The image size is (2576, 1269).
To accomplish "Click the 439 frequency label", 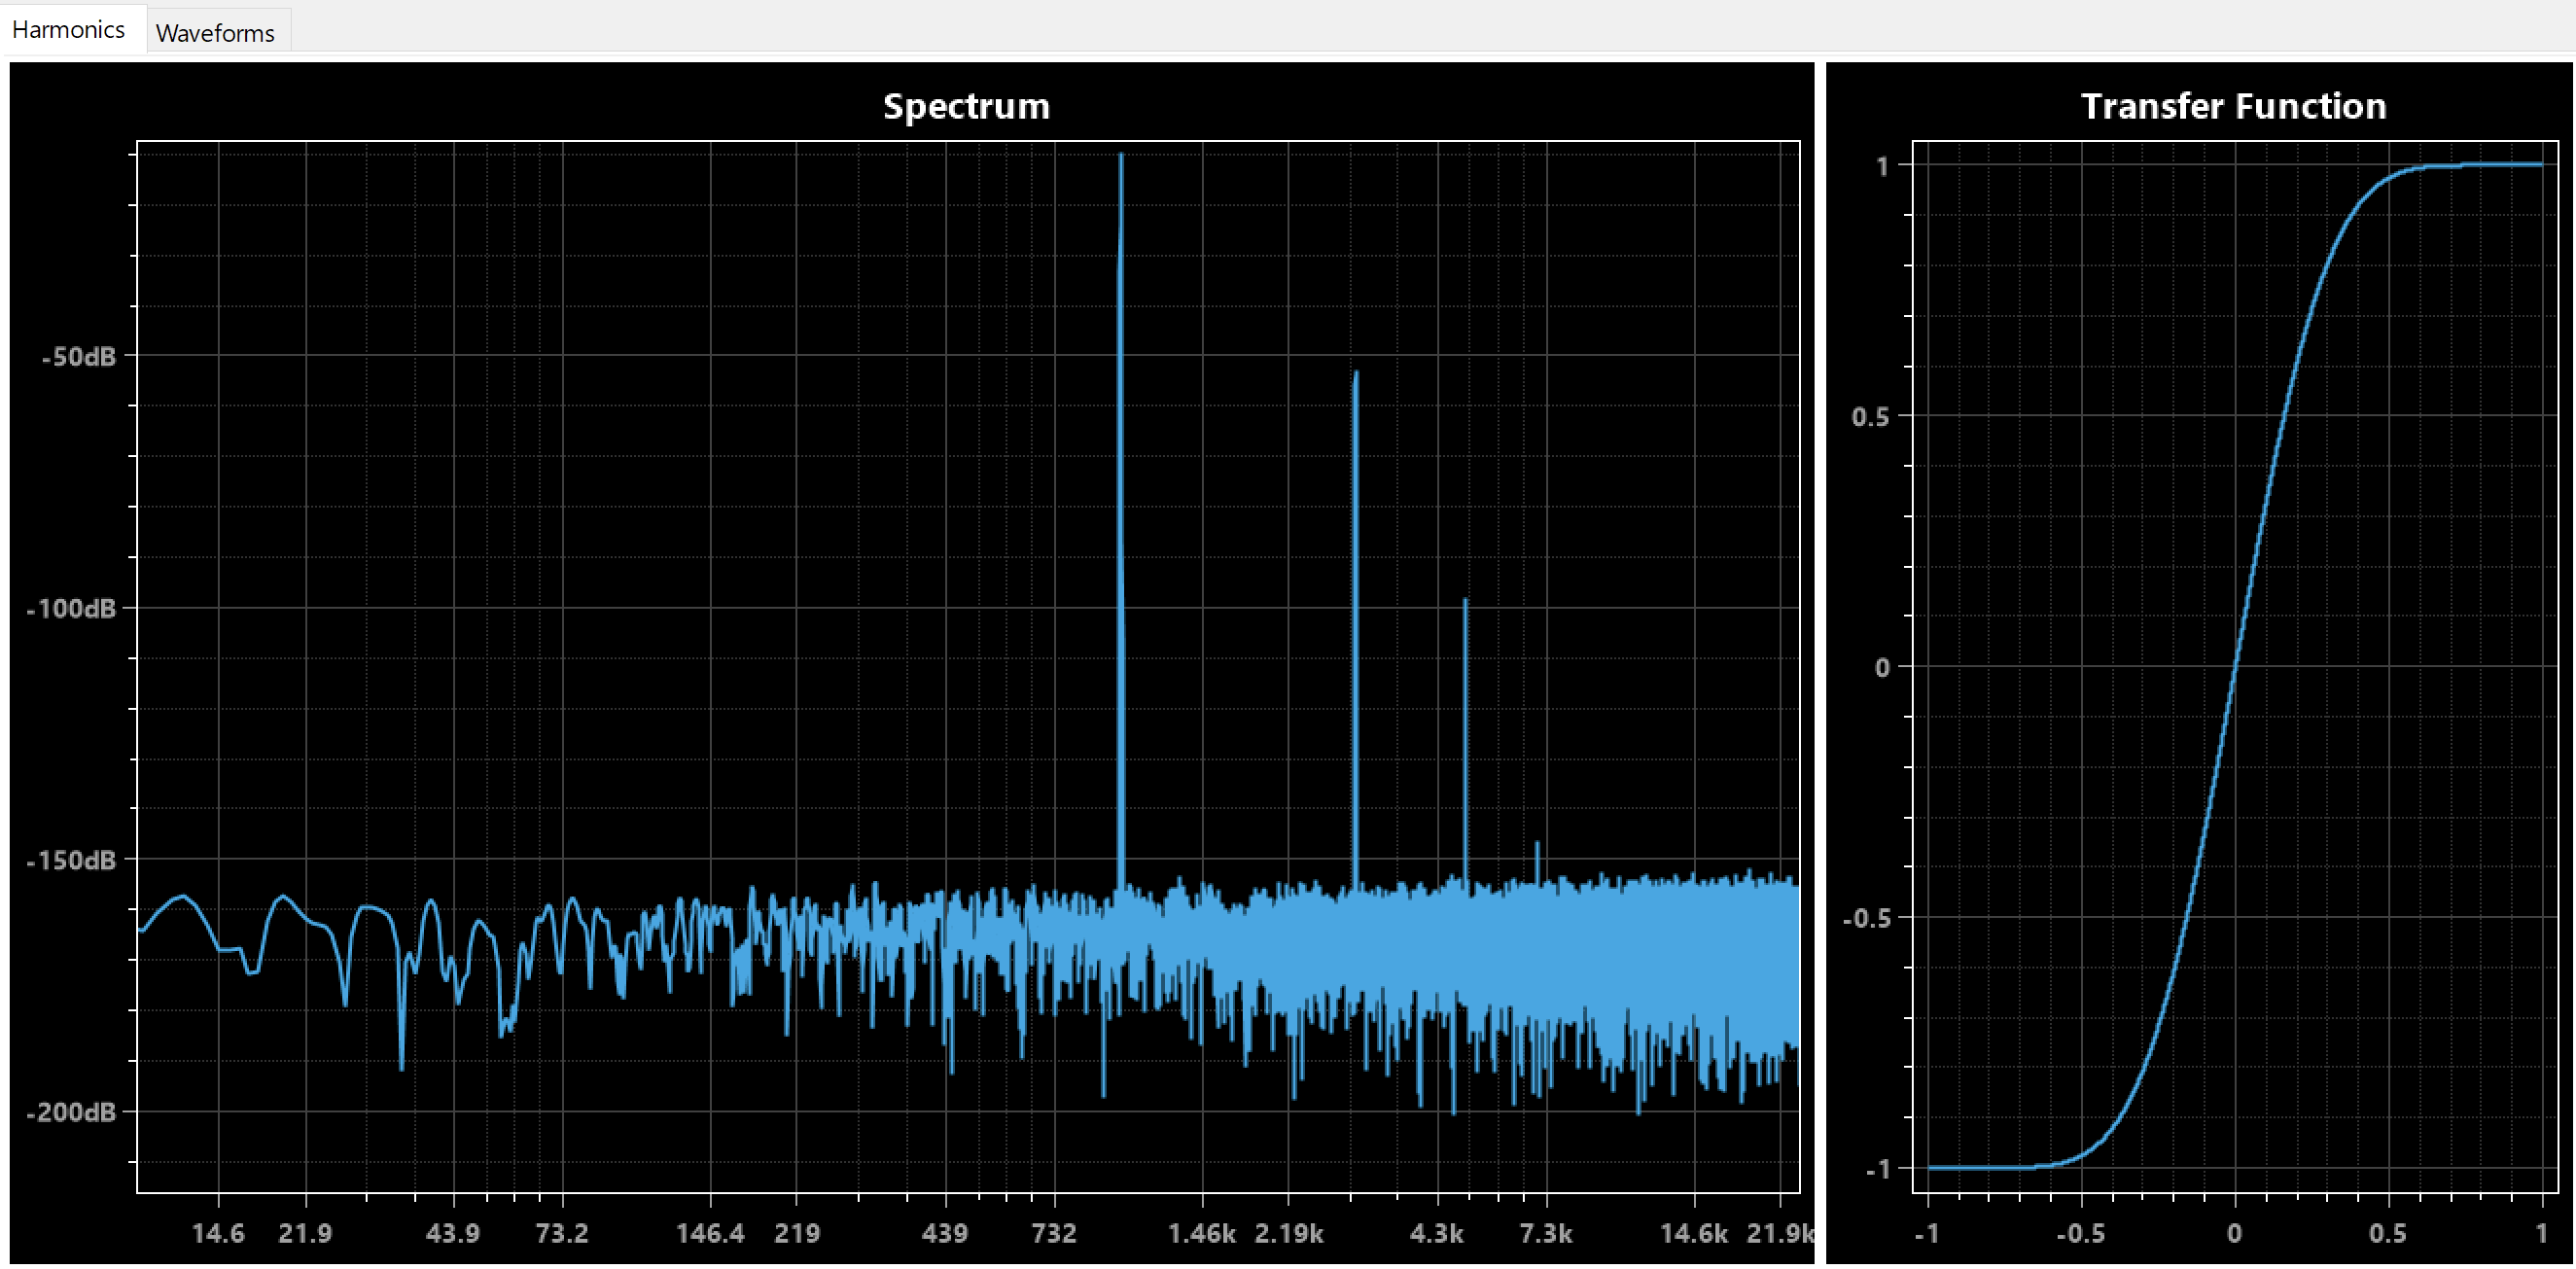I will (x=945, y=1233).
